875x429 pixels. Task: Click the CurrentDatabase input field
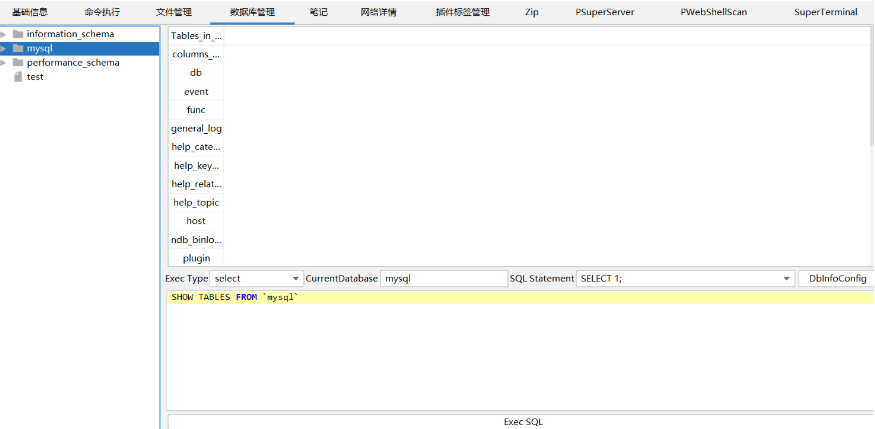pyautogui.click(x=444, y=279)
